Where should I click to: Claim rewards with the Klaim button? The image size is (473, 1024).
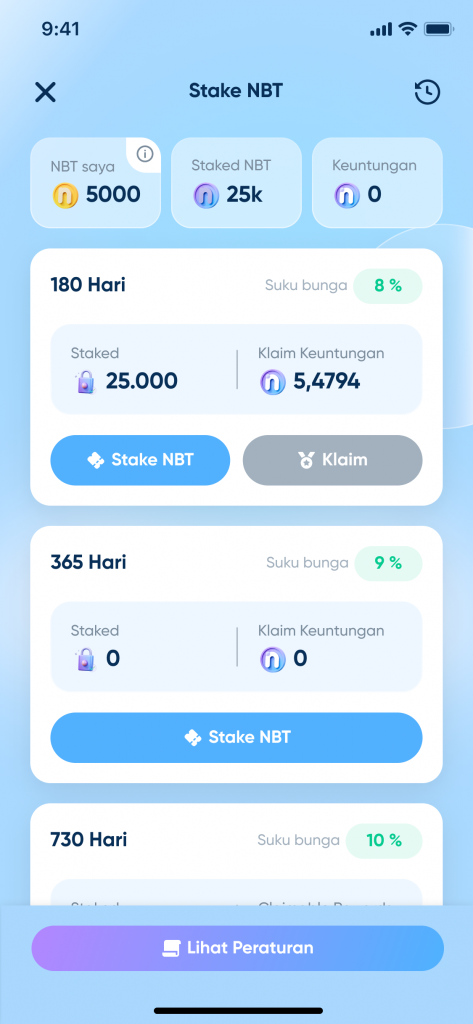click(x=333, y=460)
